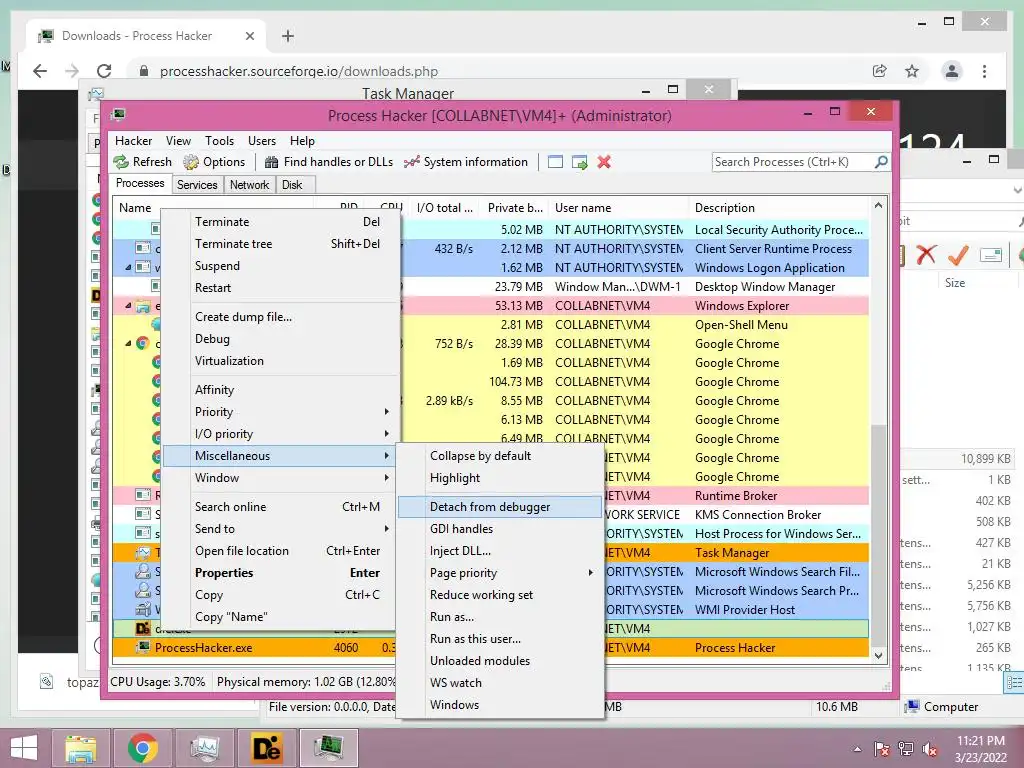Image resolution: width=1024 pixels, height=768 pixels.
Task: Choose Unloaded modules entry
Action: pyautogui.click(x=500, y=661)
